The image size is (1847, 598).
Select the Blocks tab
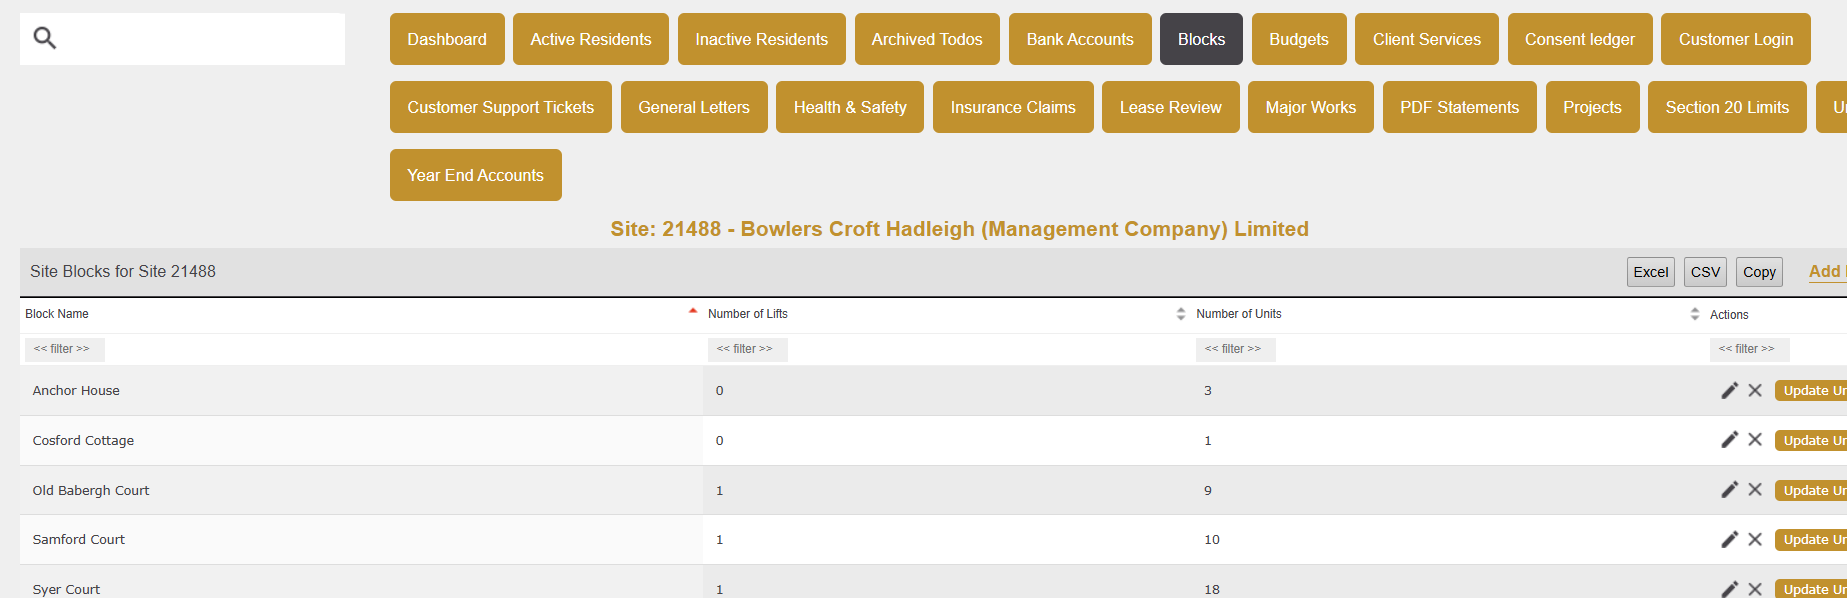(x=1201, y=39)
